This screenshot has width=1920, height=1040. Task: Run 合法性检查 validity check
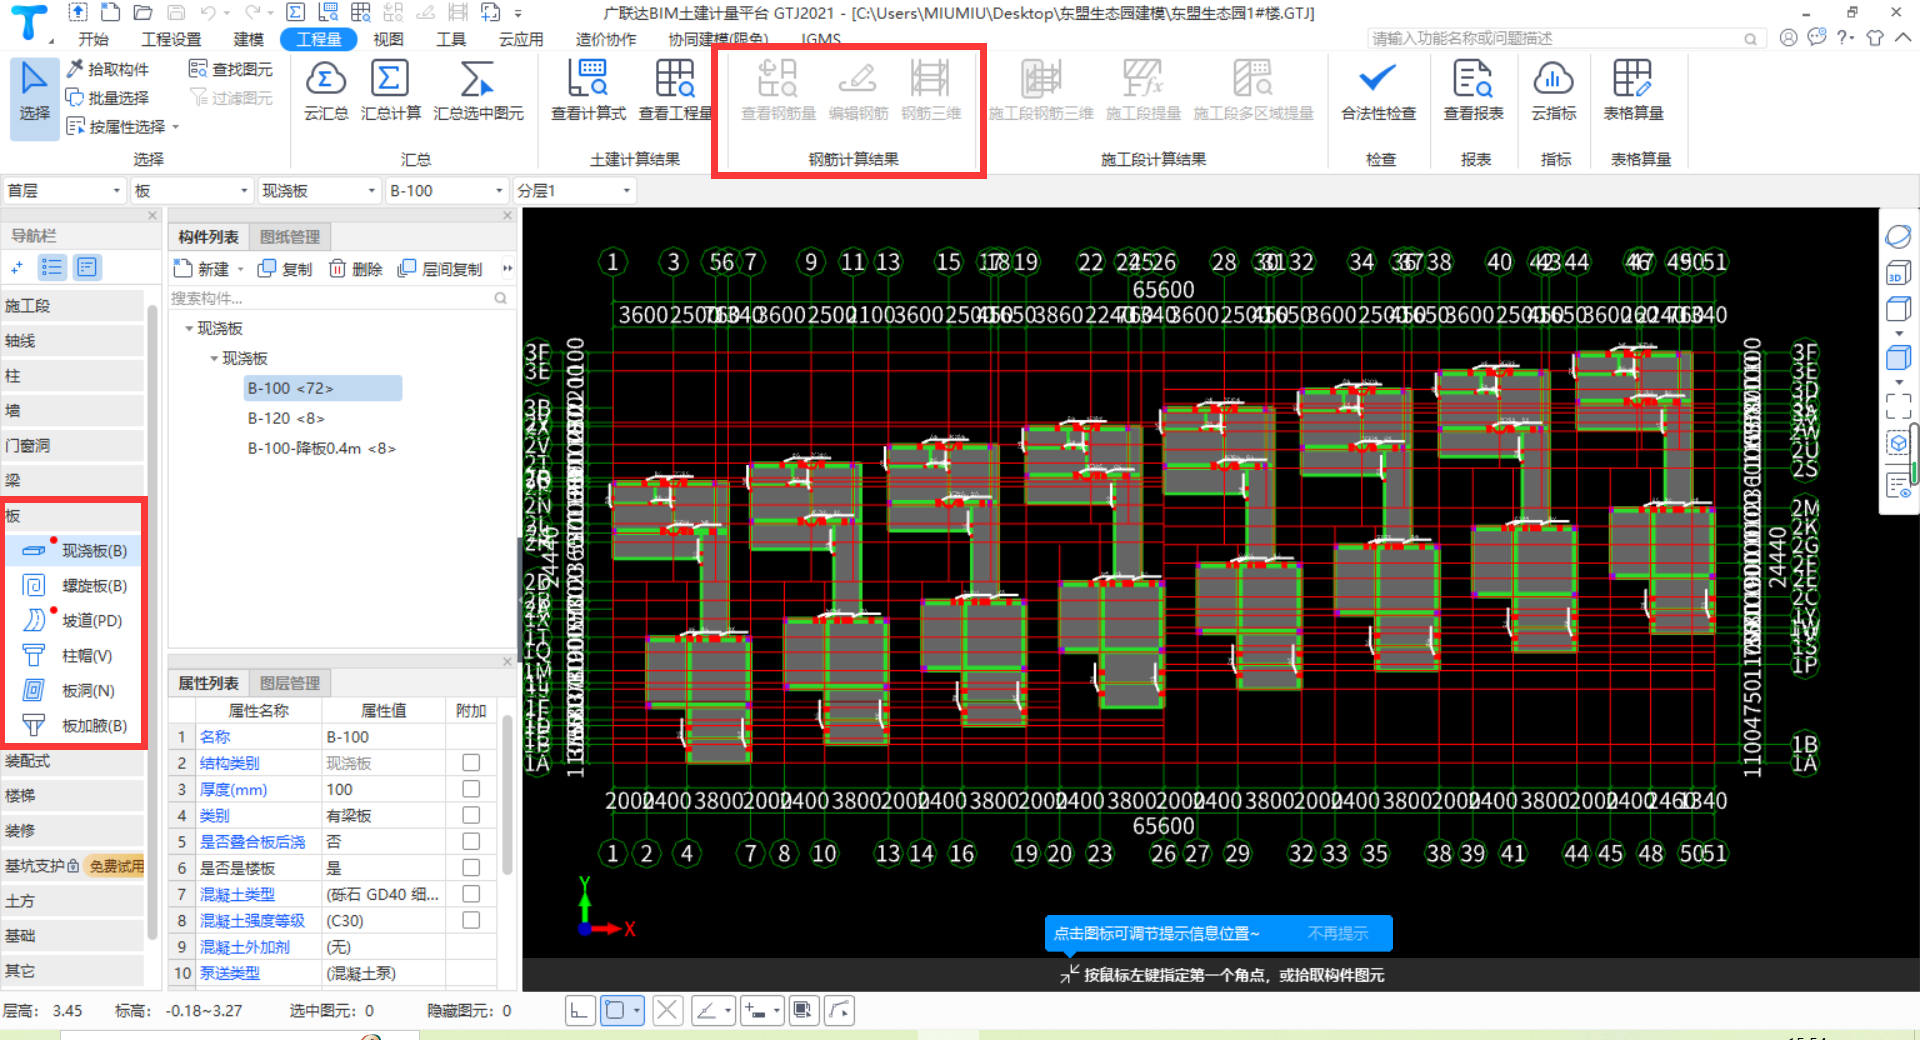(1378, 90)
